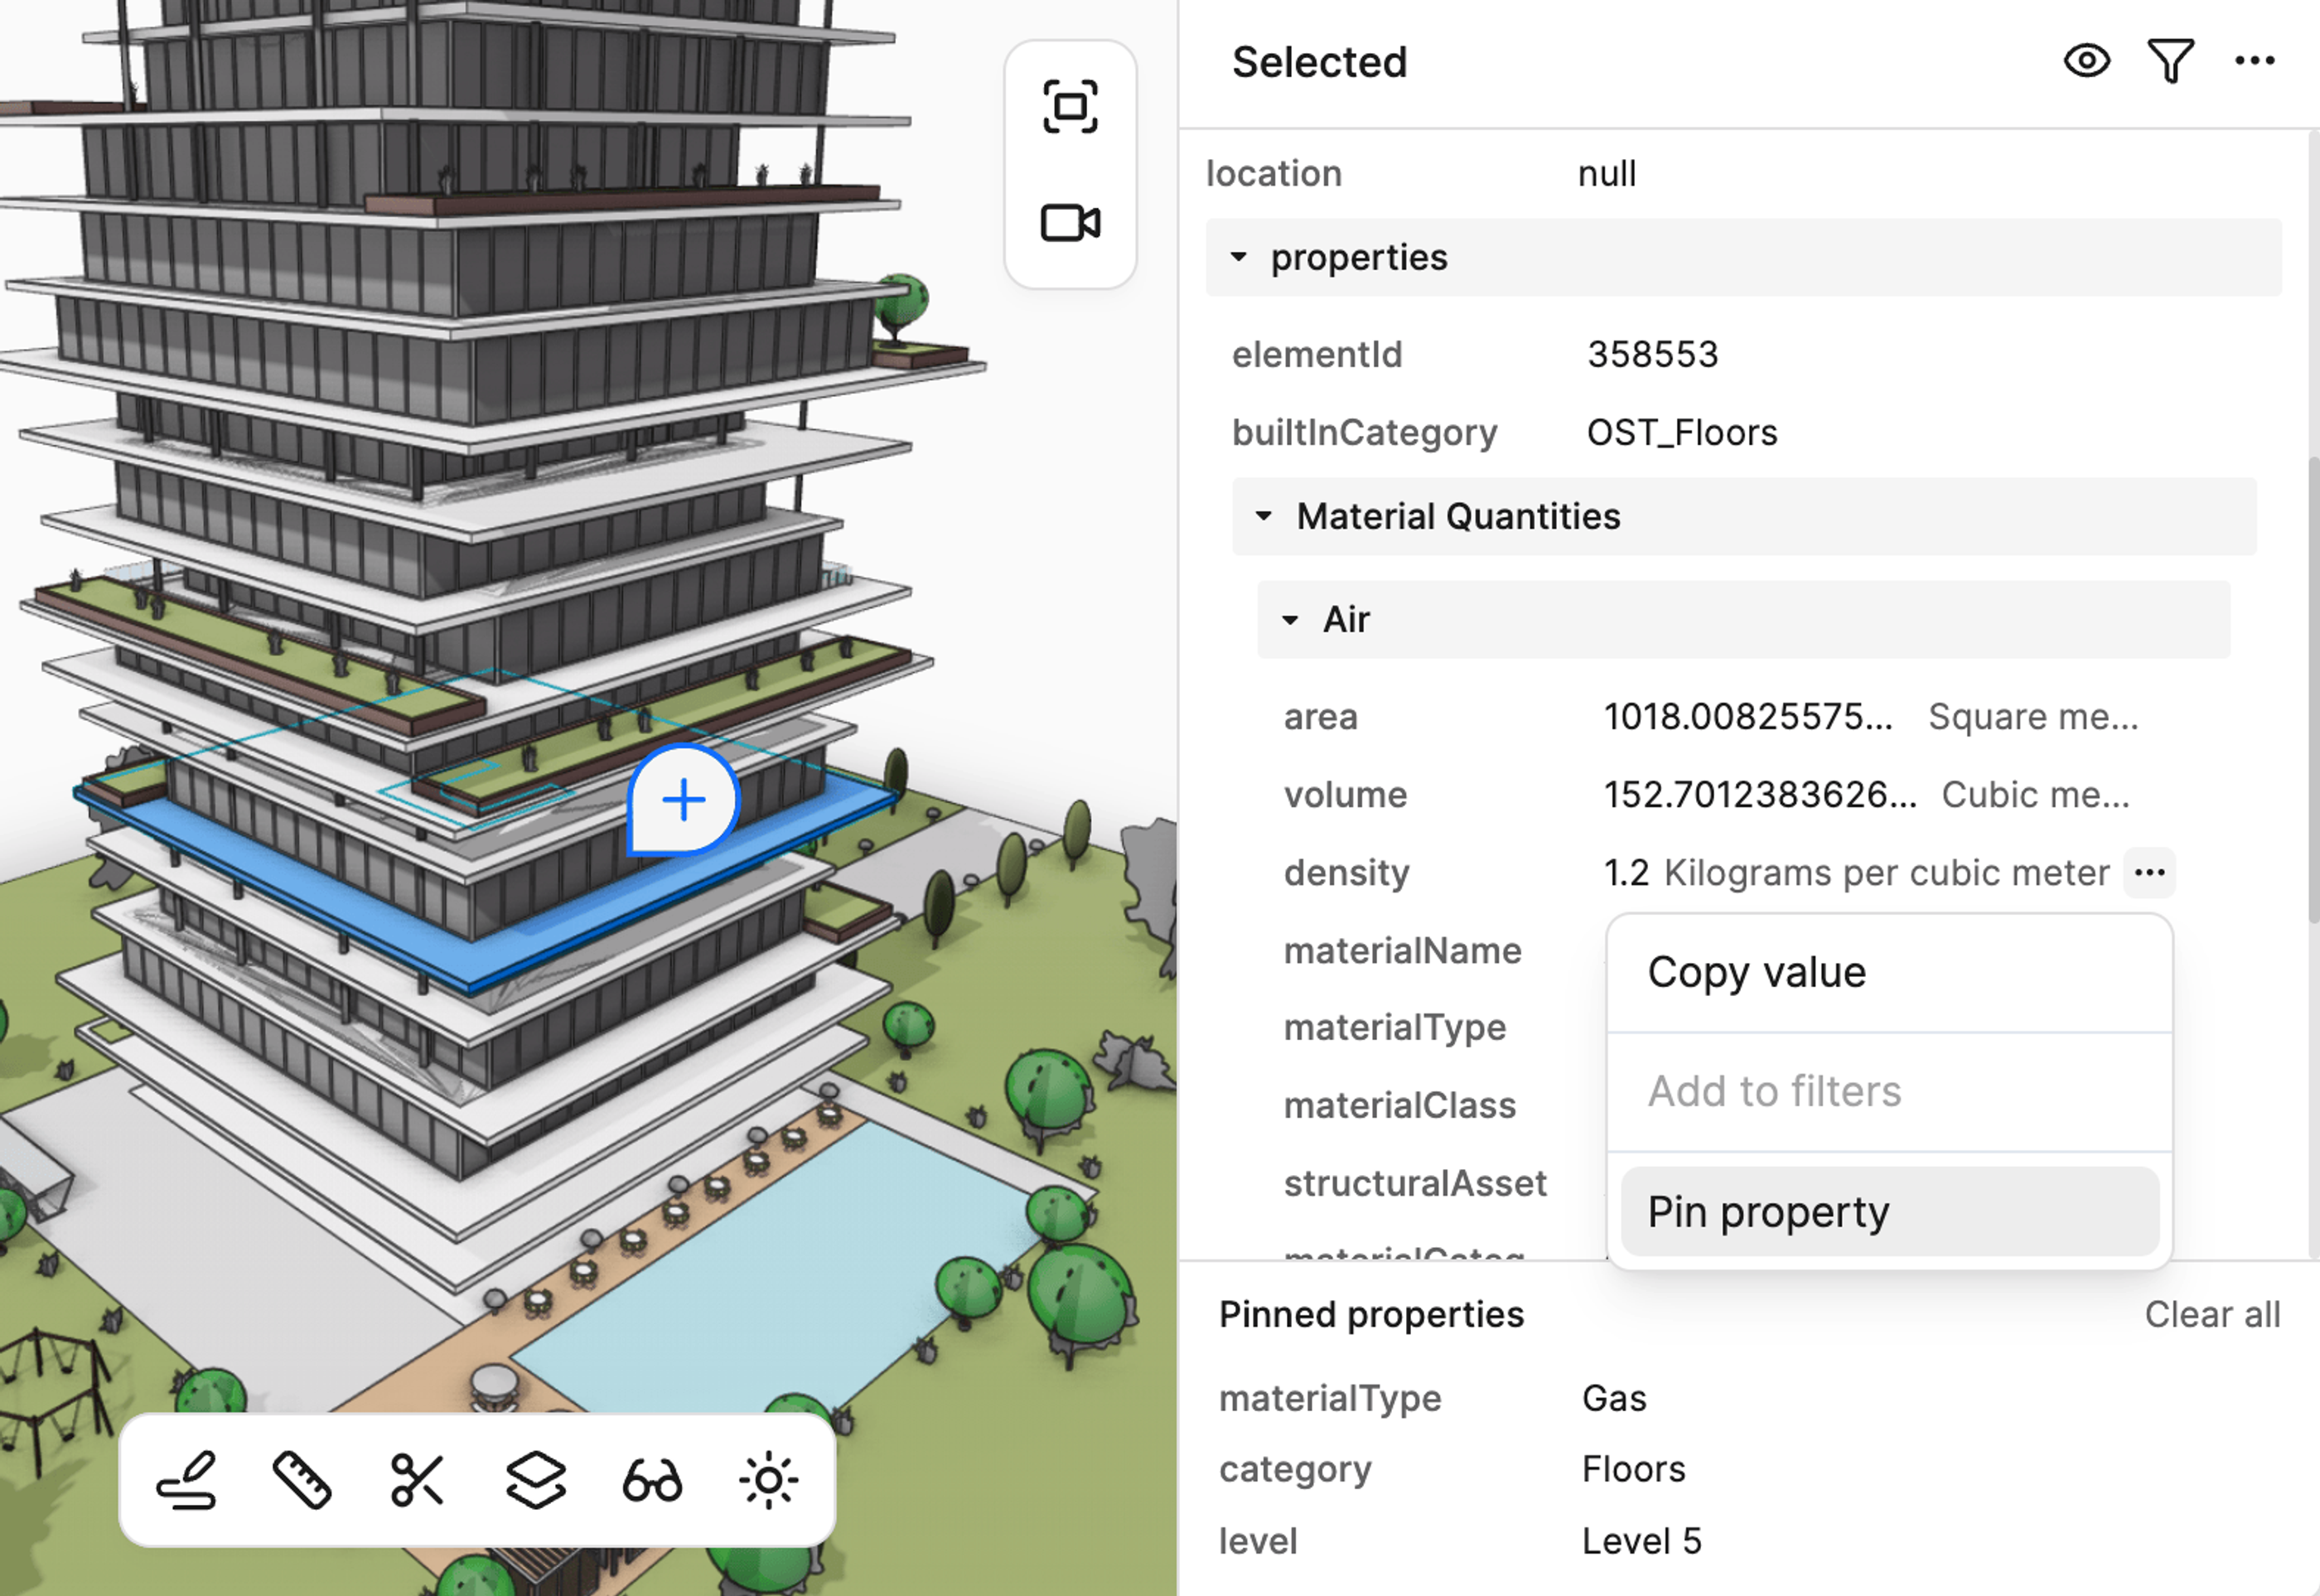Collapse the properties section
This screenshot has height=1596, width=2320.
click(1743, 258)
